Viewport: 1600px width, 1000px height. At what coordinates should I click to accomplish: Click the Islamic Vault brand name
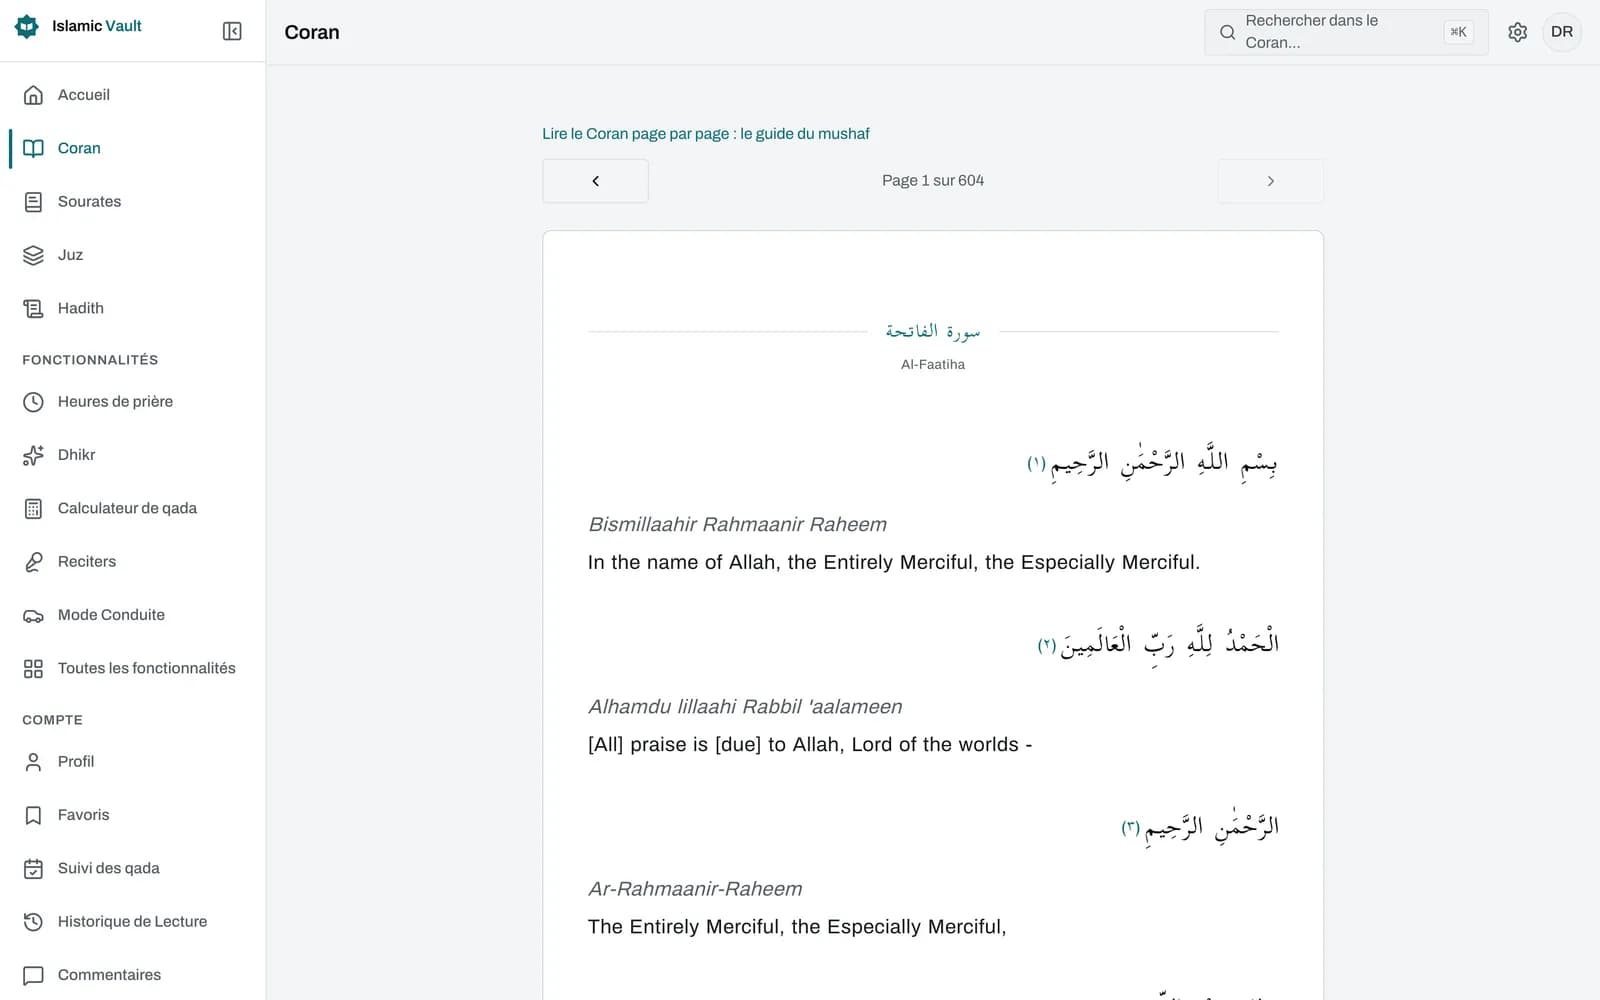(97, 26)
